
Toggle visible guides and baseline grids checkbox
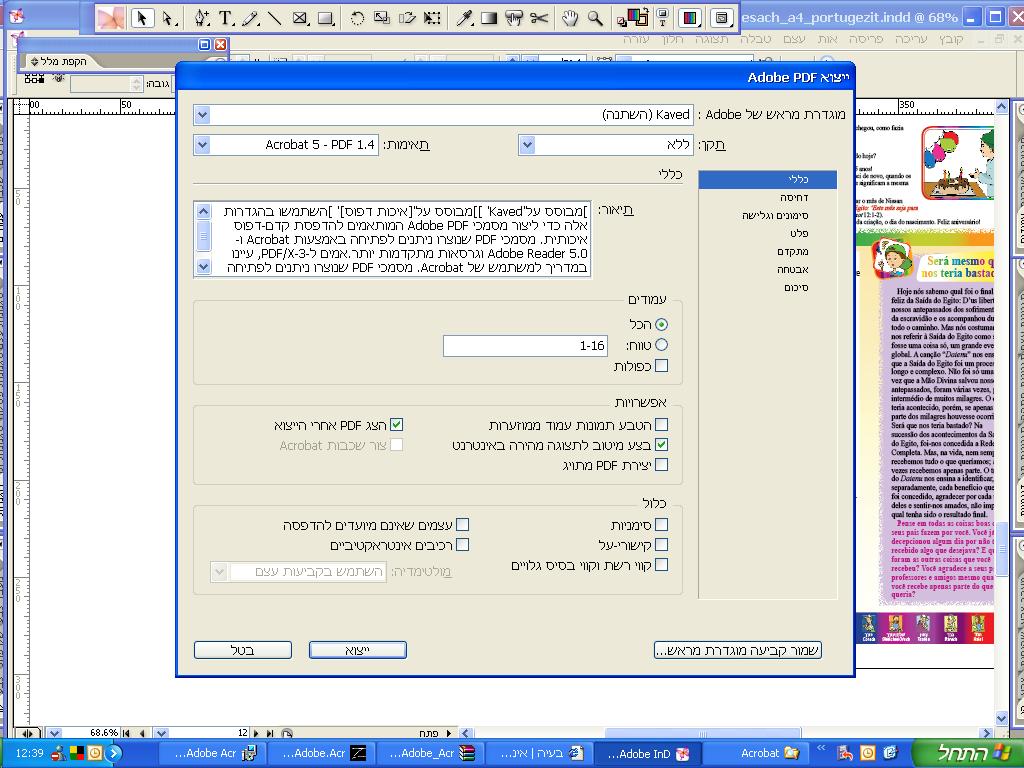pos(662,565)
